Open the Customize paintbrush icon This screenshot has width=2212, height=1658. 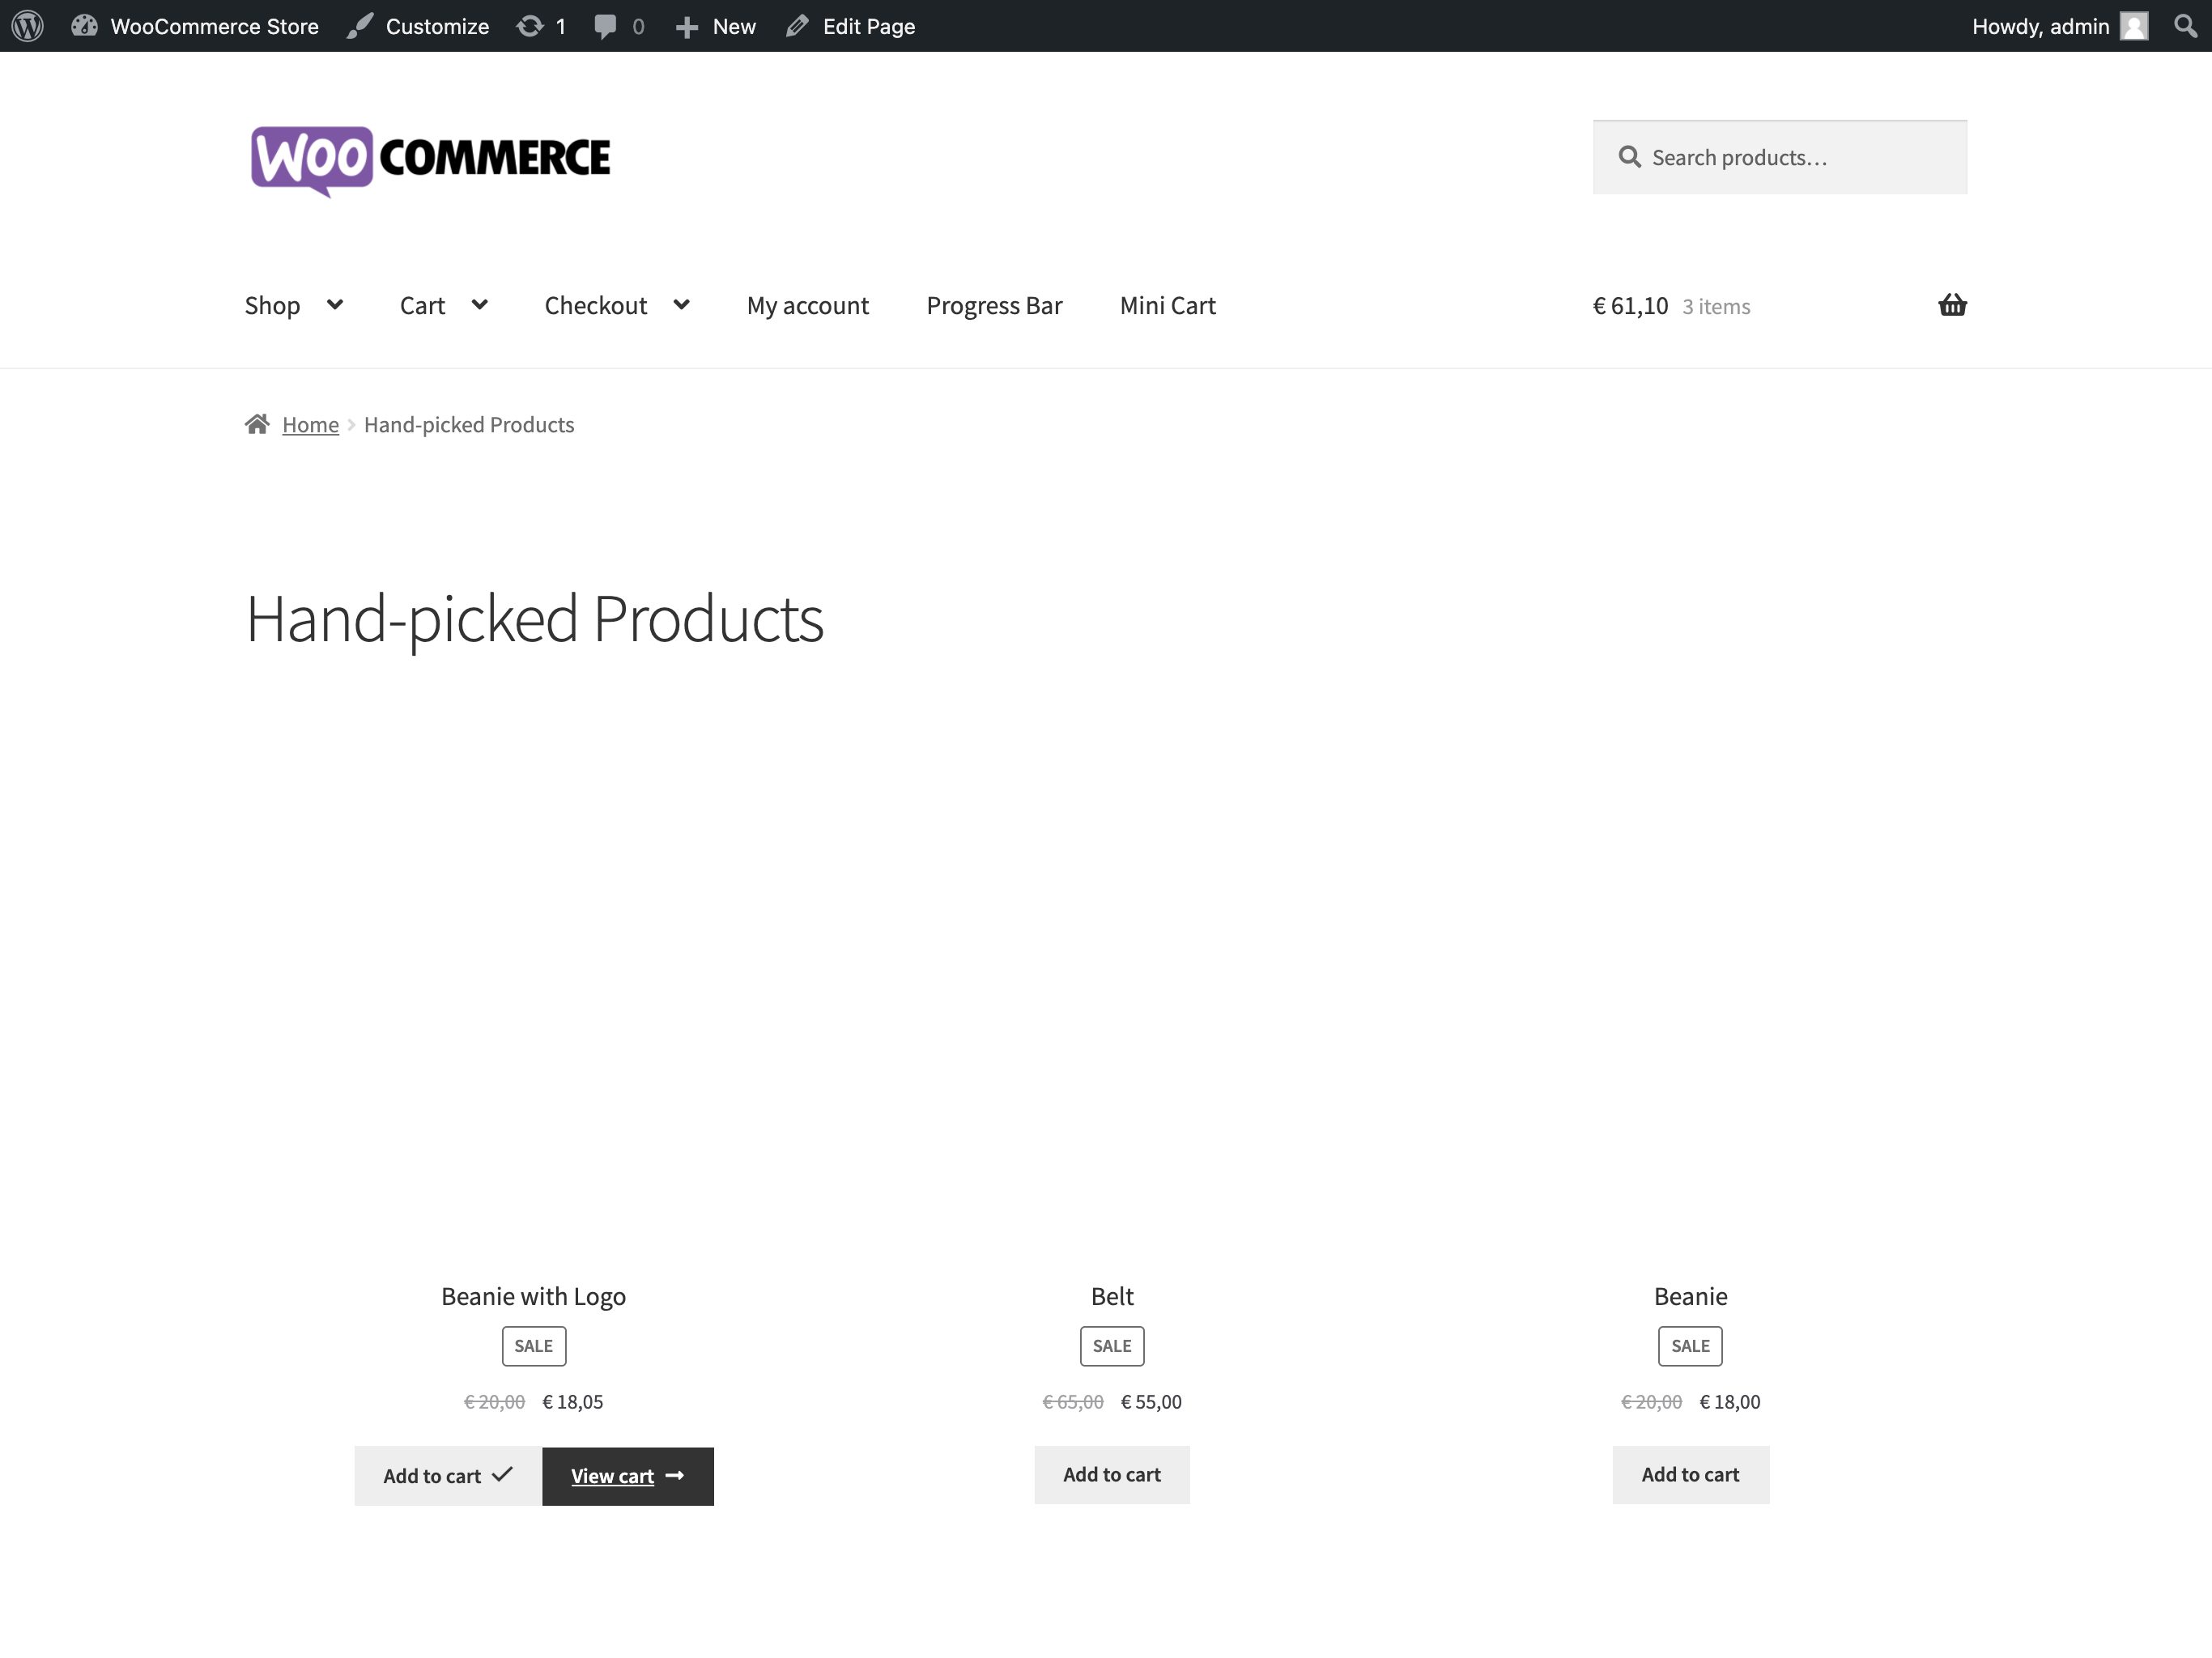point(360,26)
